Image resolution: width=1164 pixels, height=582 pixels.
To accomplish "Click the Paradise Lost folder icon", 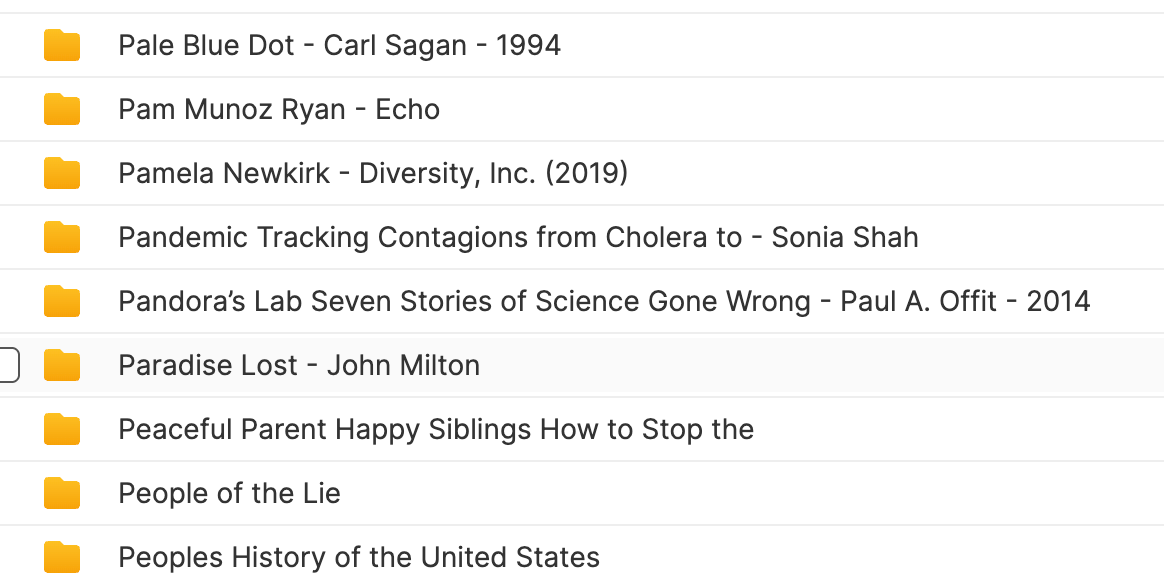I will coord(62,364).
